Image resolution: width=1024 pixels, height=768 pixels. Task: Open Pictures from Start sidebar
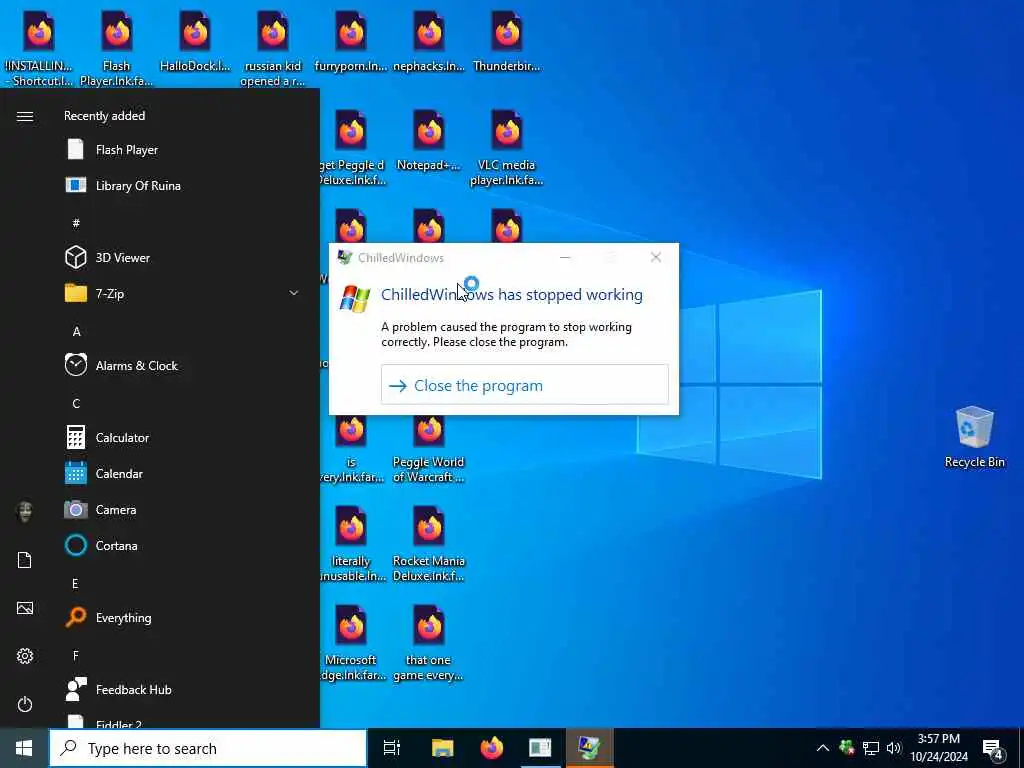(x=25, y=608)
